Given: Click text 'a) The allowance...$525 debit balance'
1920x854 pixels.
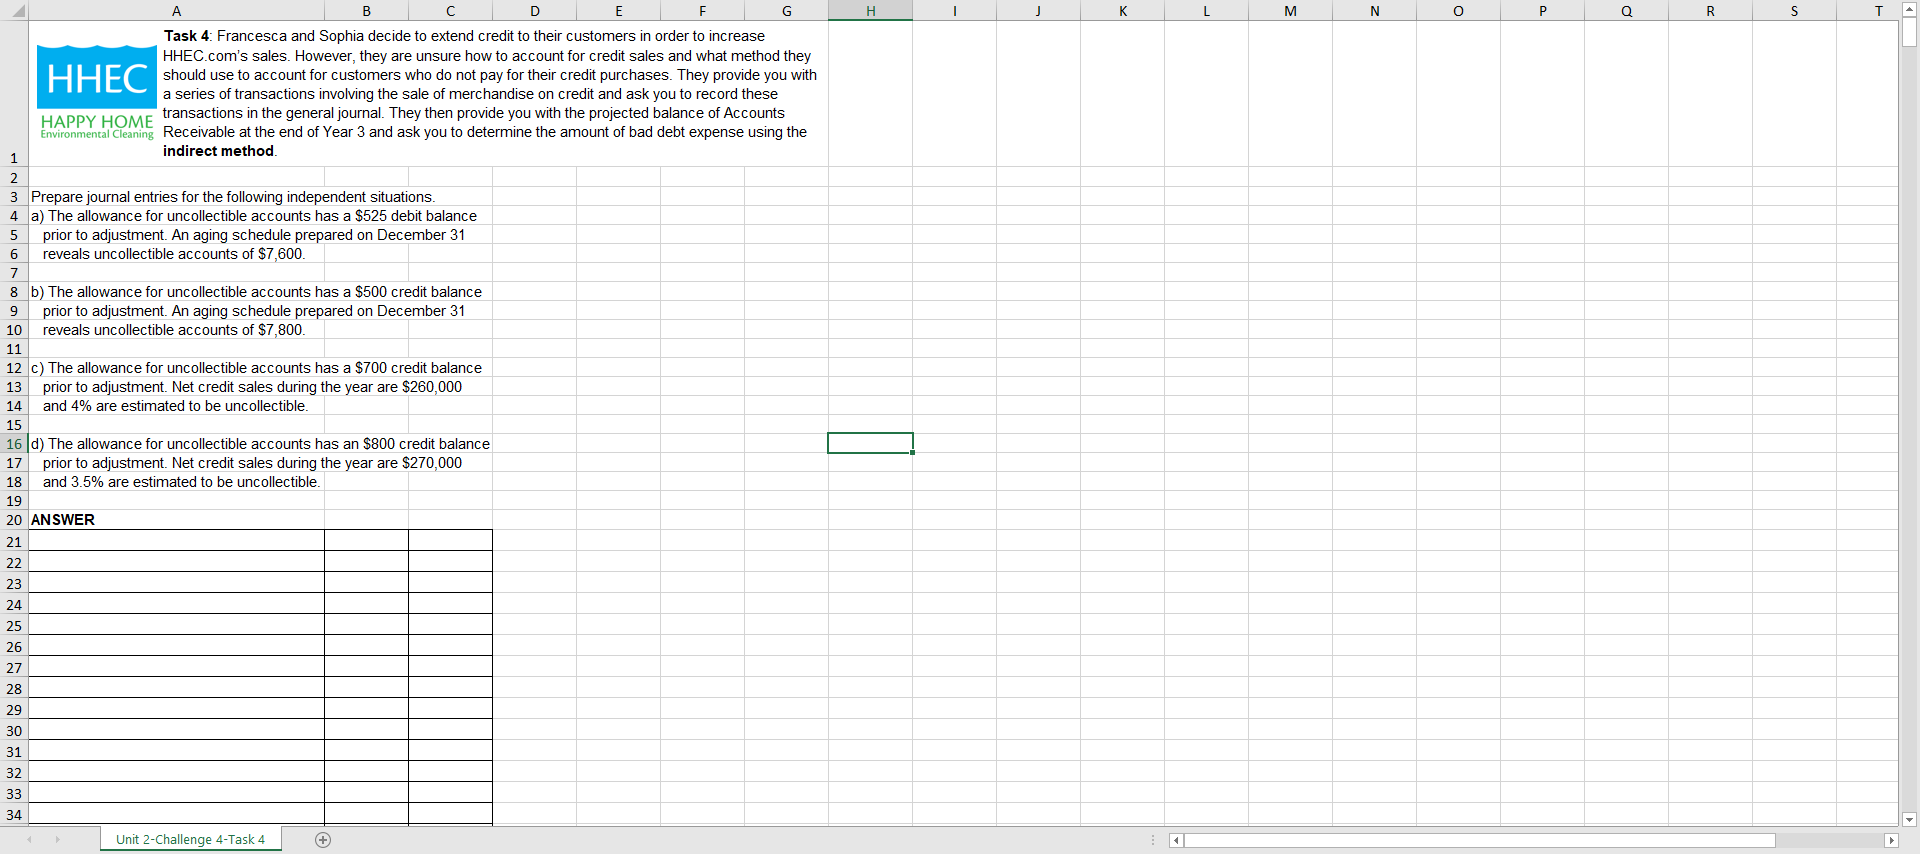Looking at the screenshot, I should coord(254,216).
